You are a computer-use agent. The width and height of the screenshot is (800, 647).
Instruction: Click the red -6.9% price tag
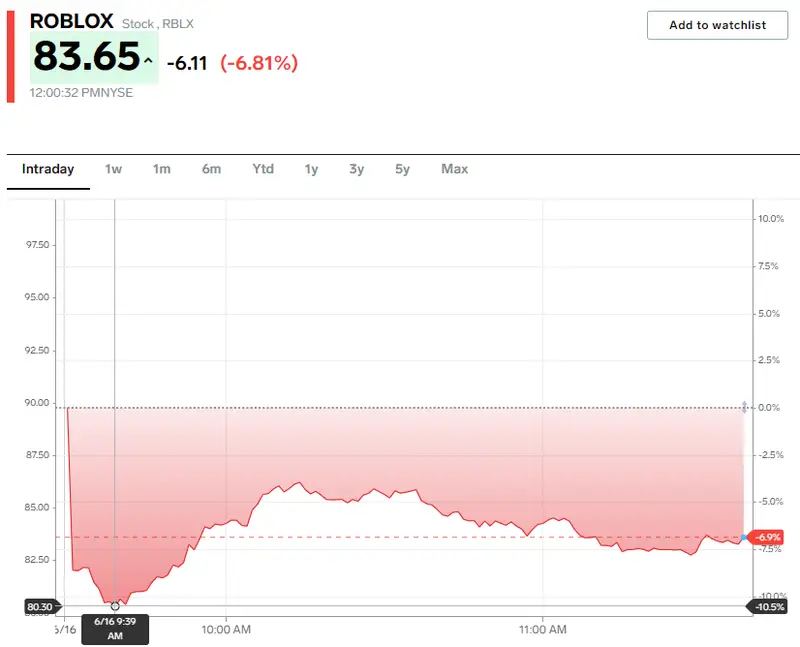768,538
